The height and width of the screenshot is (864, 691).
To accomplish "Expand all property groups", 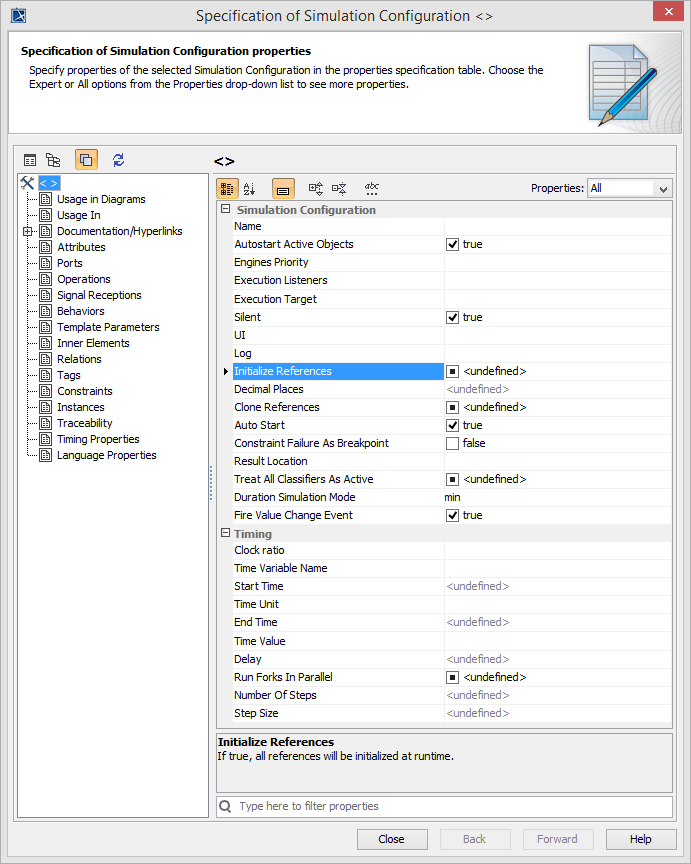I will click(x=315, y=188).
